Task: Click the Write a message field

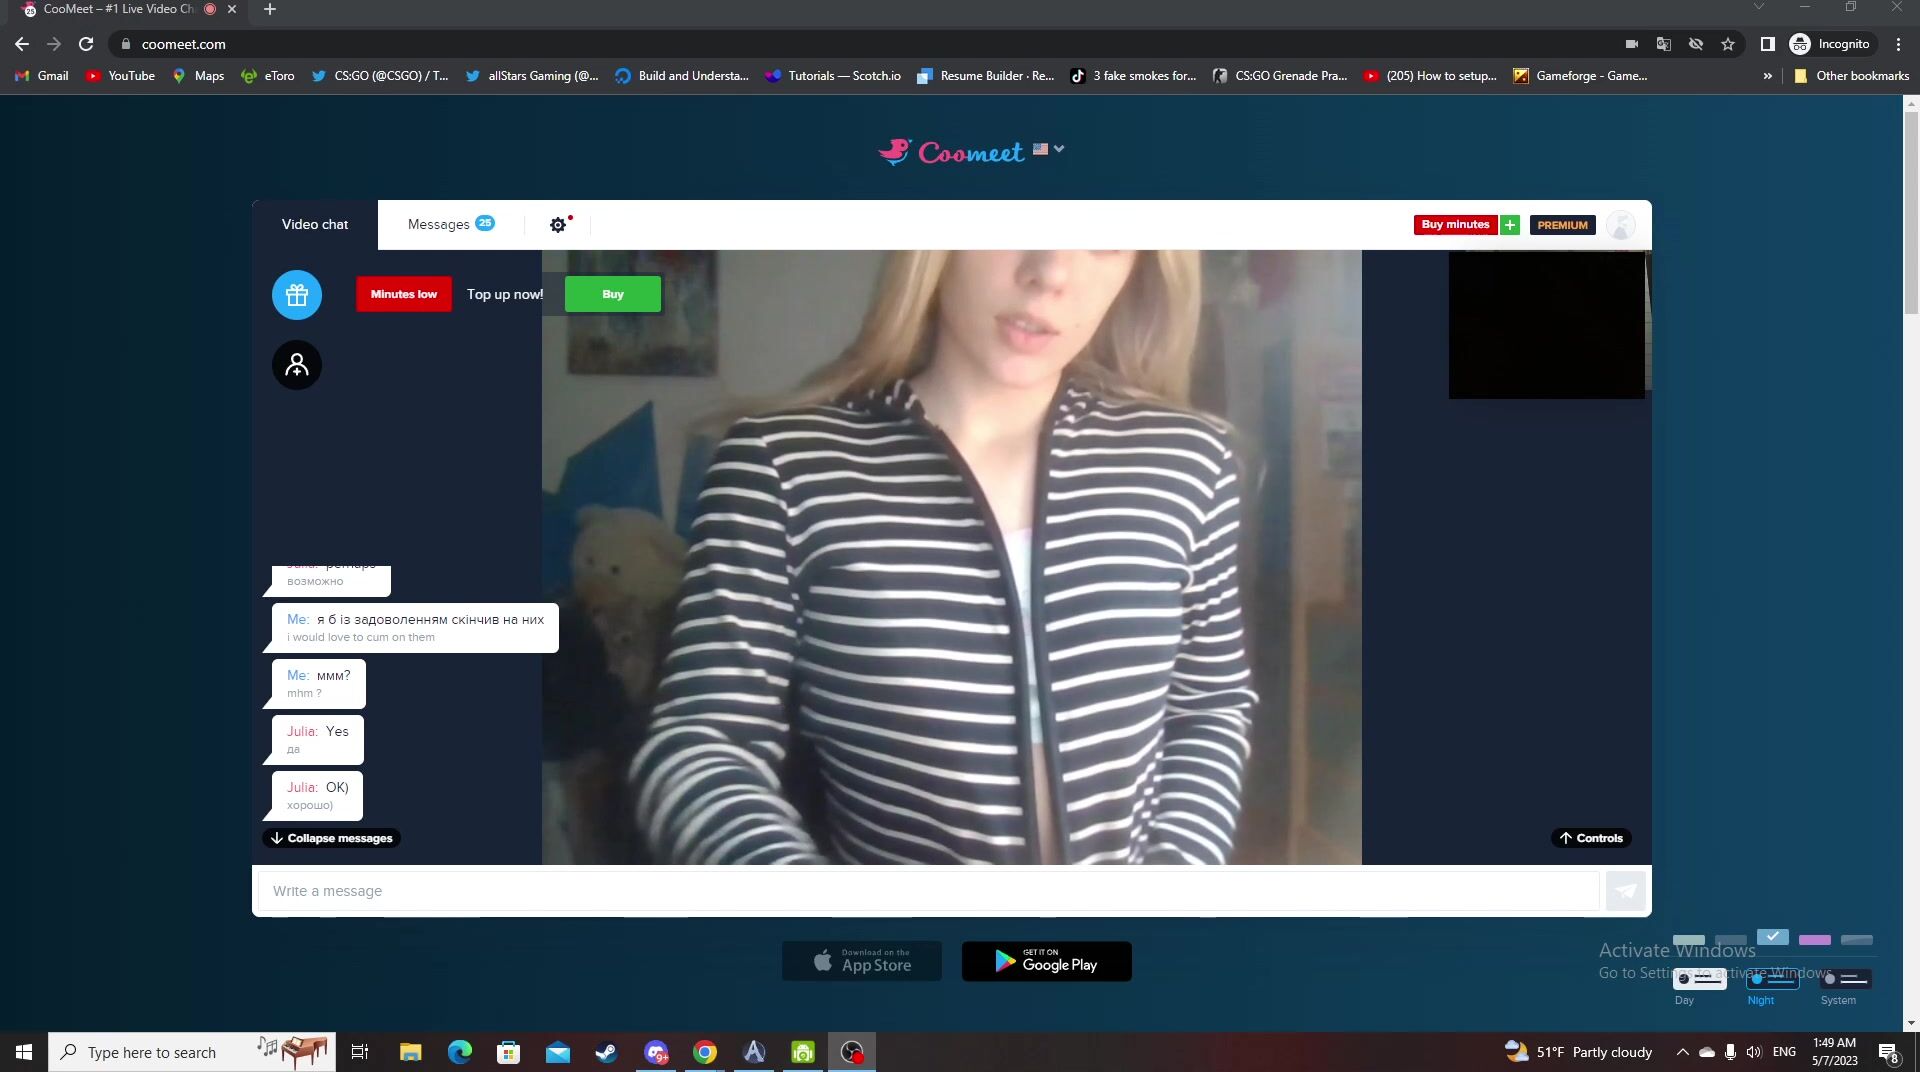Action: point(928,891)
